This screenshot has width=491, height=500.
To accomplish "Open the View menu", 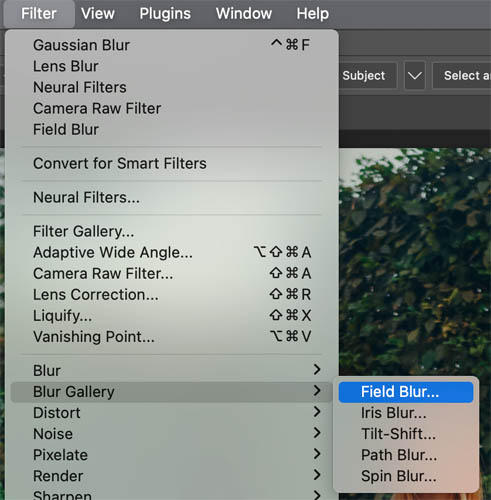I will click(98, 14).
